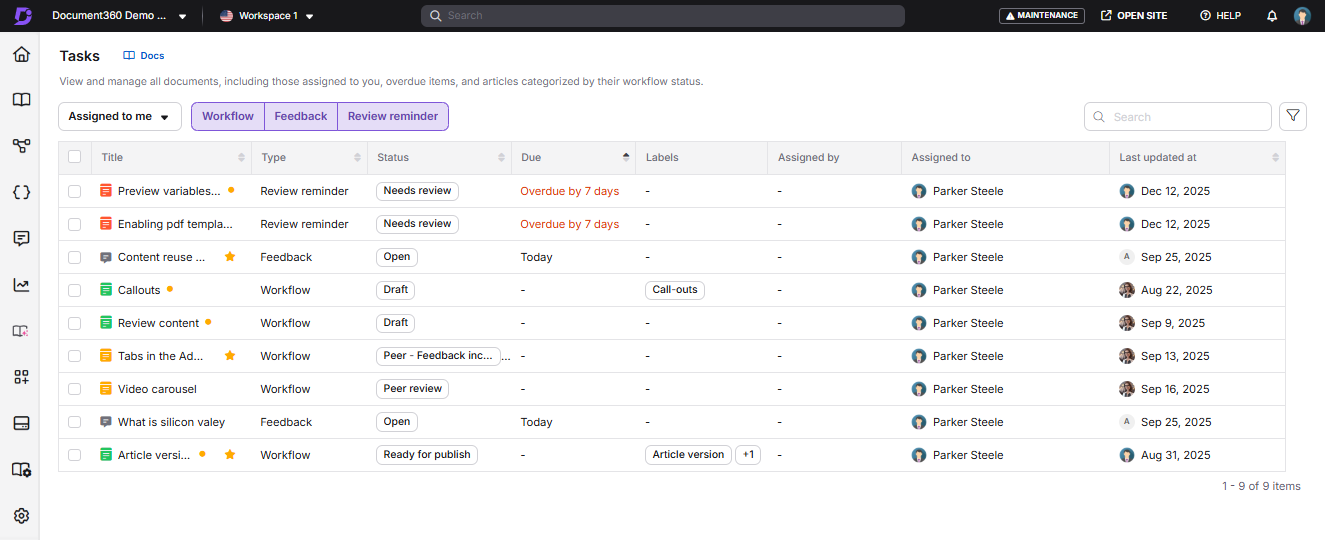Open the Workspace 1 dropdown
The image size is (1325, 540).
[267, 16]
